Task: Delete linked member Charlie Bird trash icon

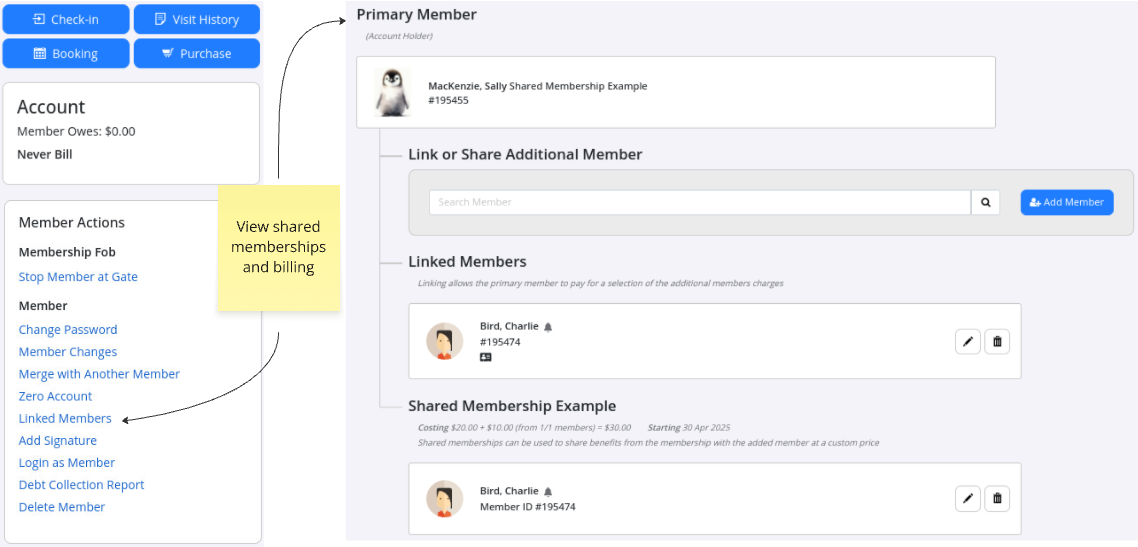Action: (996, 342)
